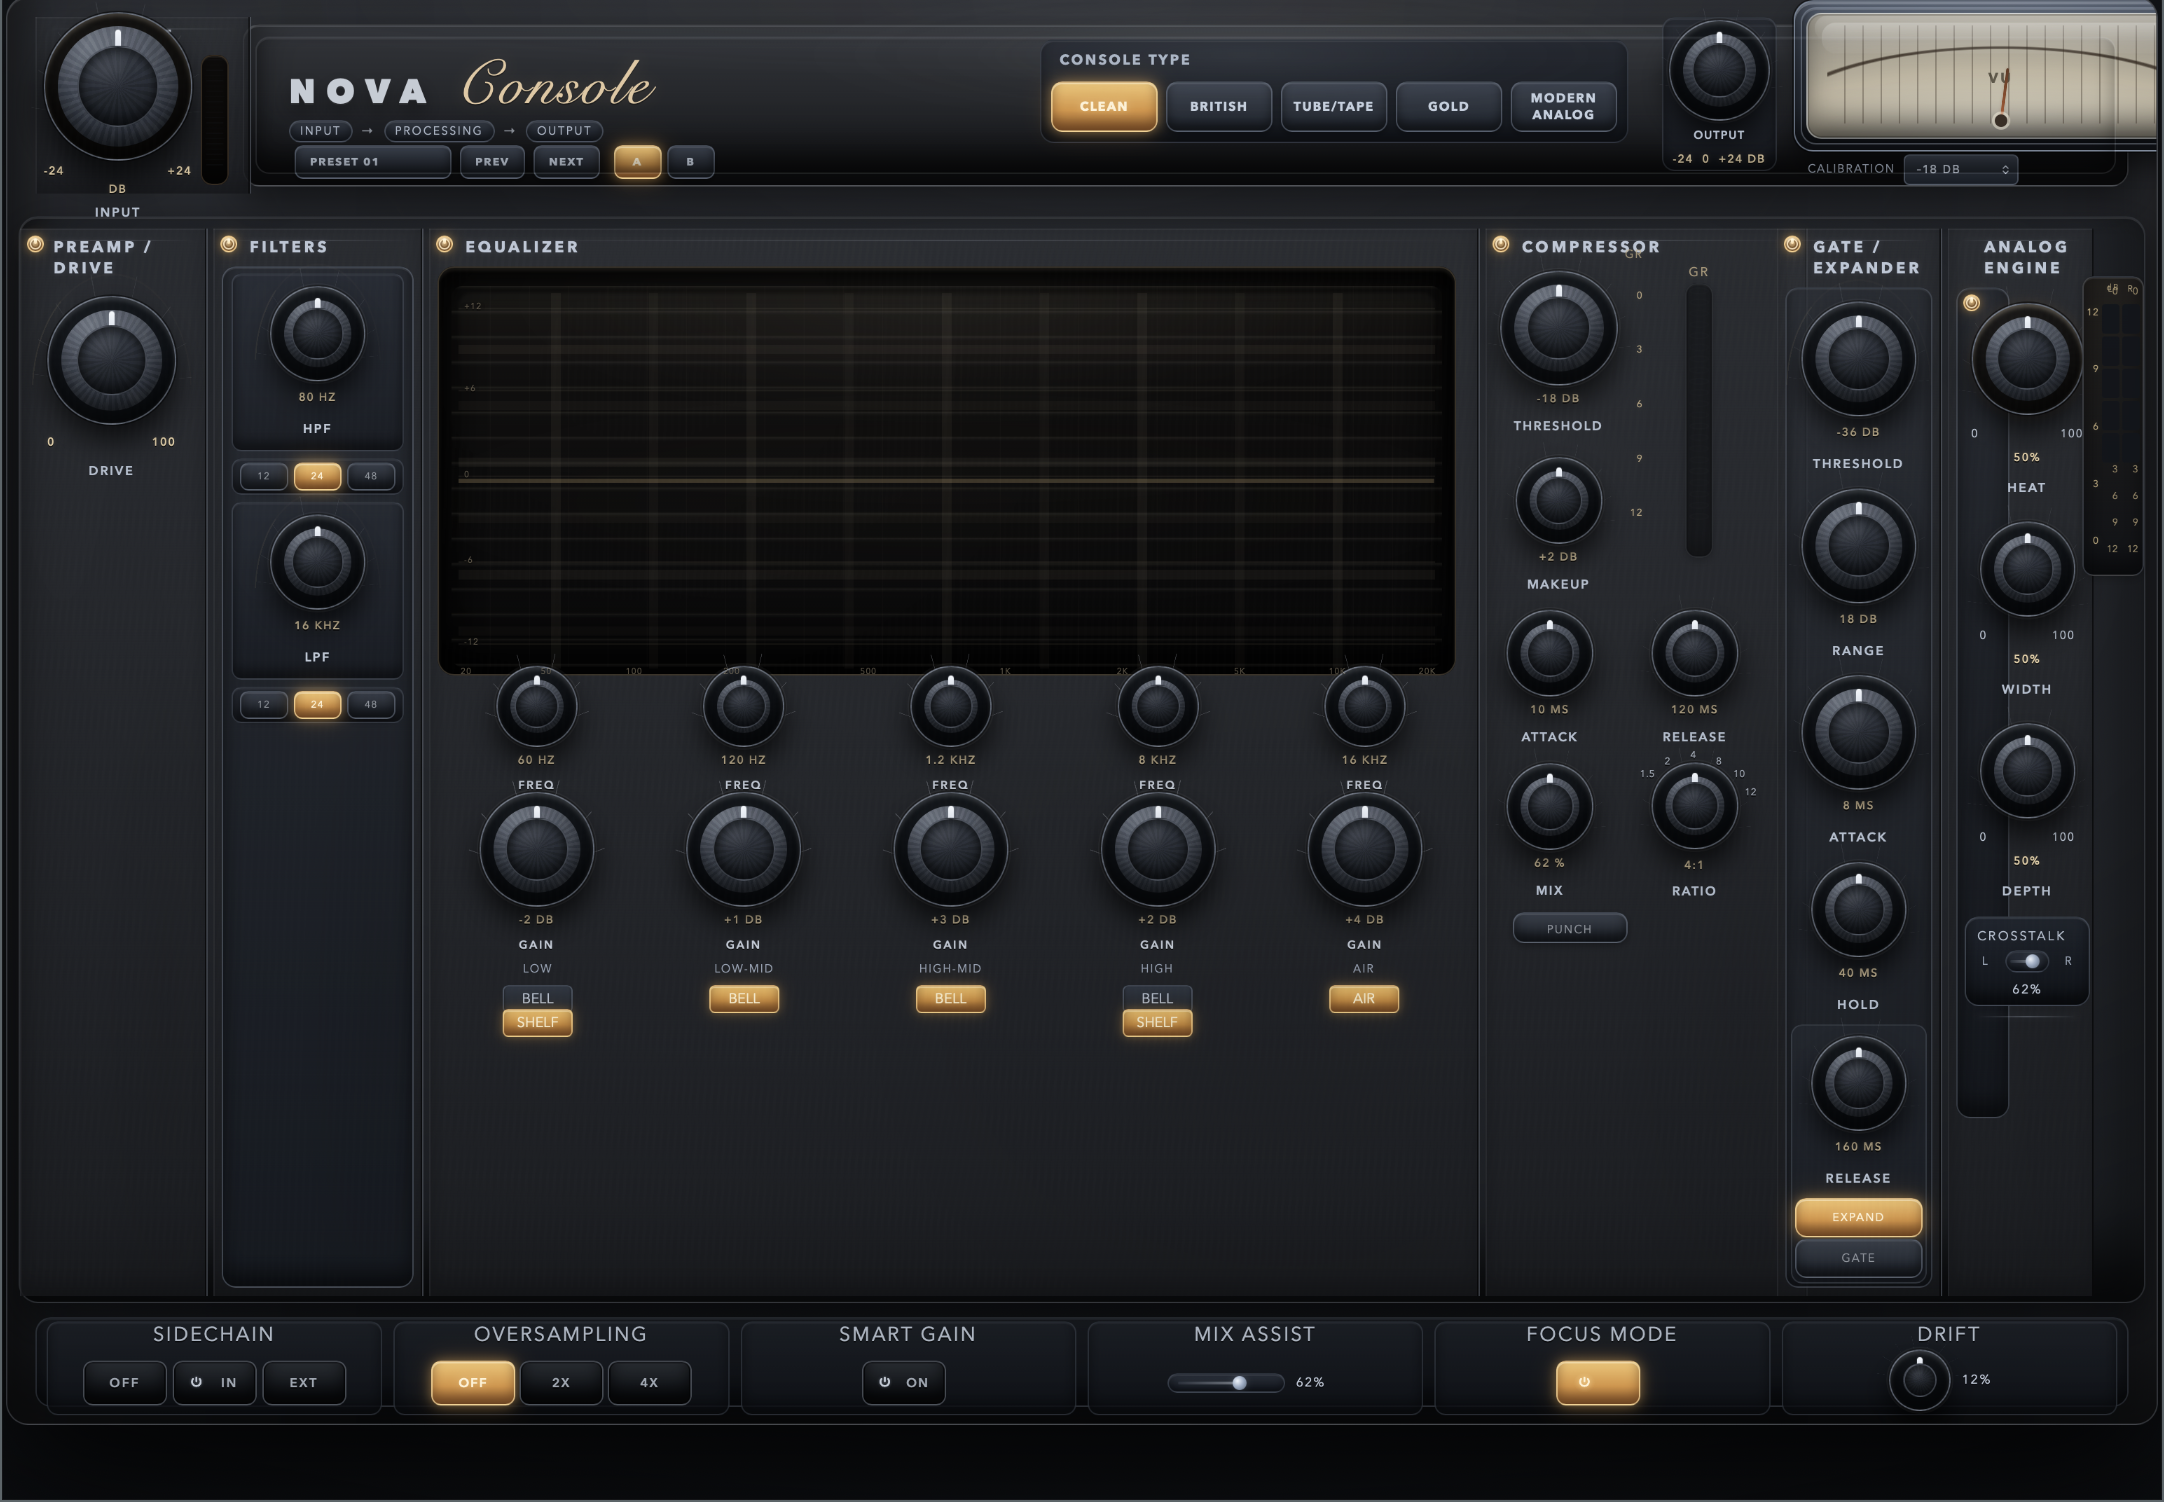Click the Analog Engine Width knob
Screen dimensions: 2164x1502
coord(2027,570)
